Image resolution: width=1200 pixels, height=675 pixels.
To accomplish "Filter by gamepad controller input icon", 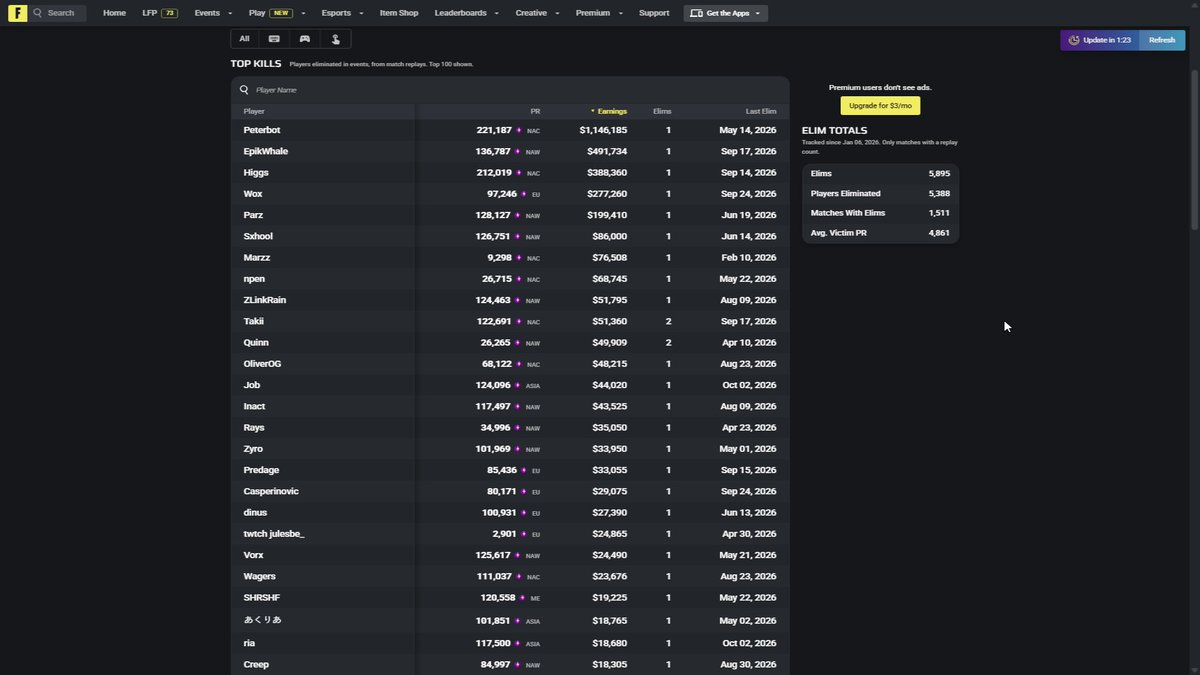I will click(305, 39).
